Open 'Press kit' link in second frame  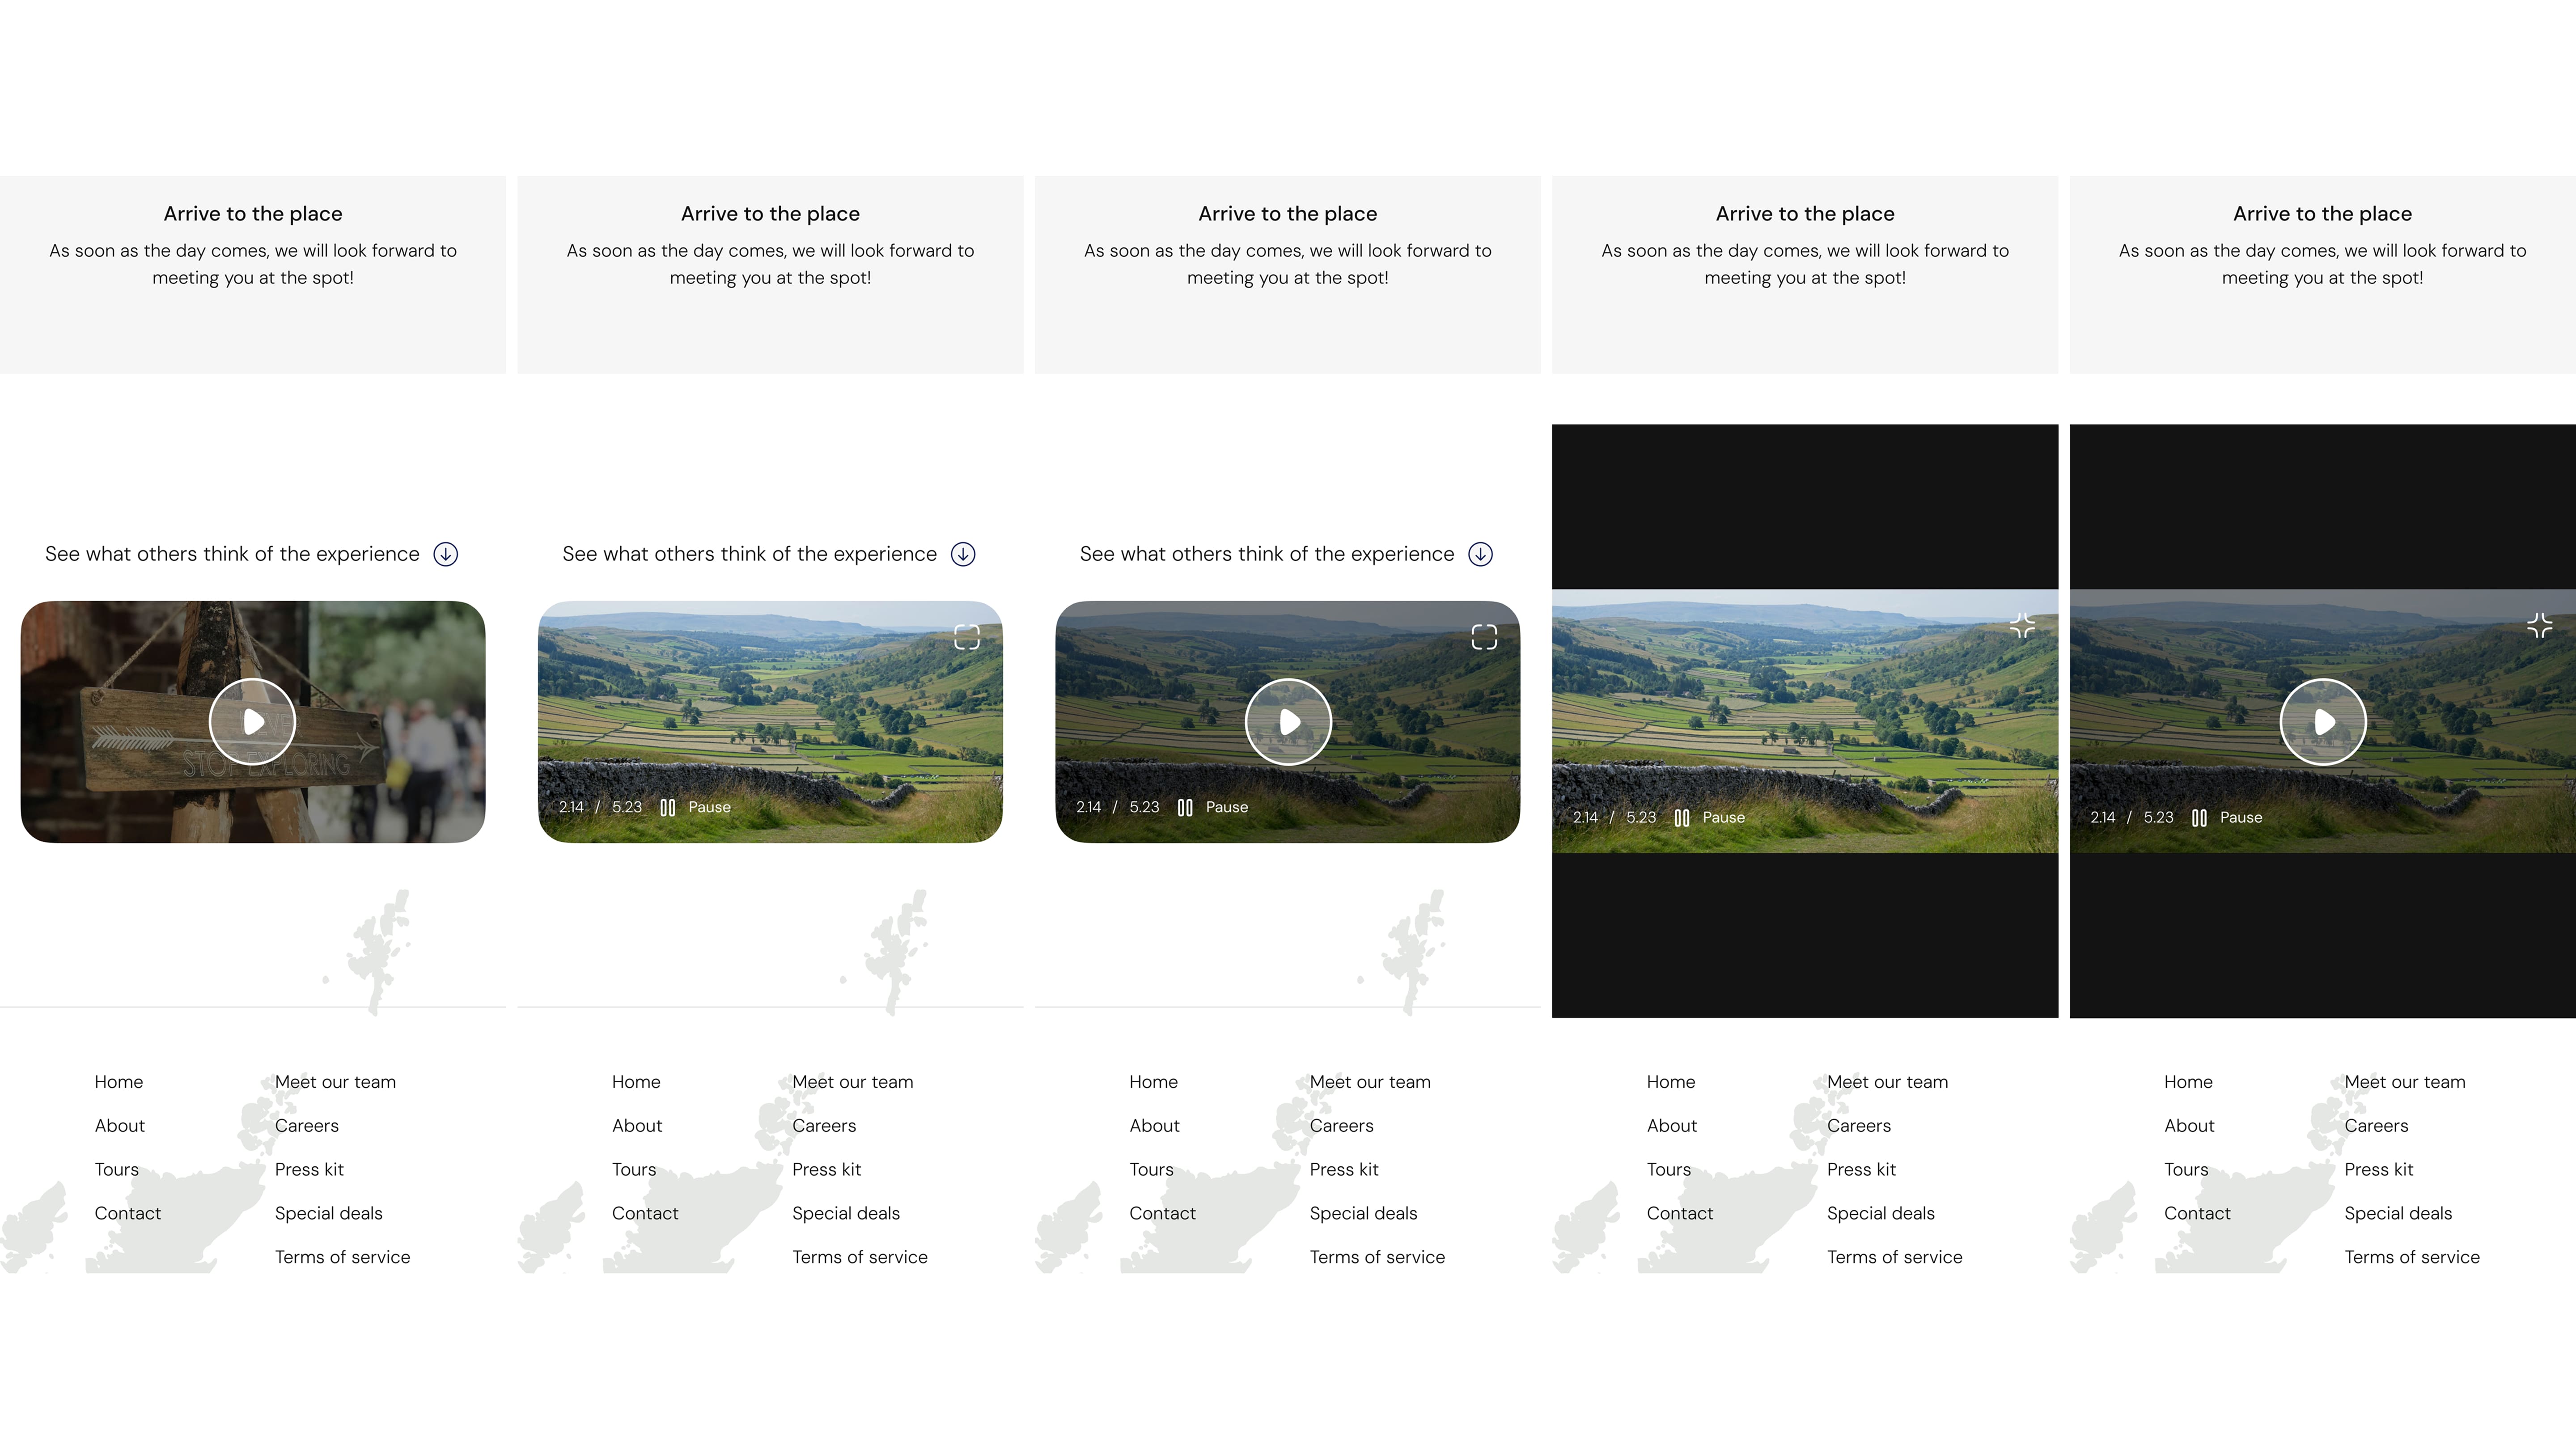tap(827, 1169)
